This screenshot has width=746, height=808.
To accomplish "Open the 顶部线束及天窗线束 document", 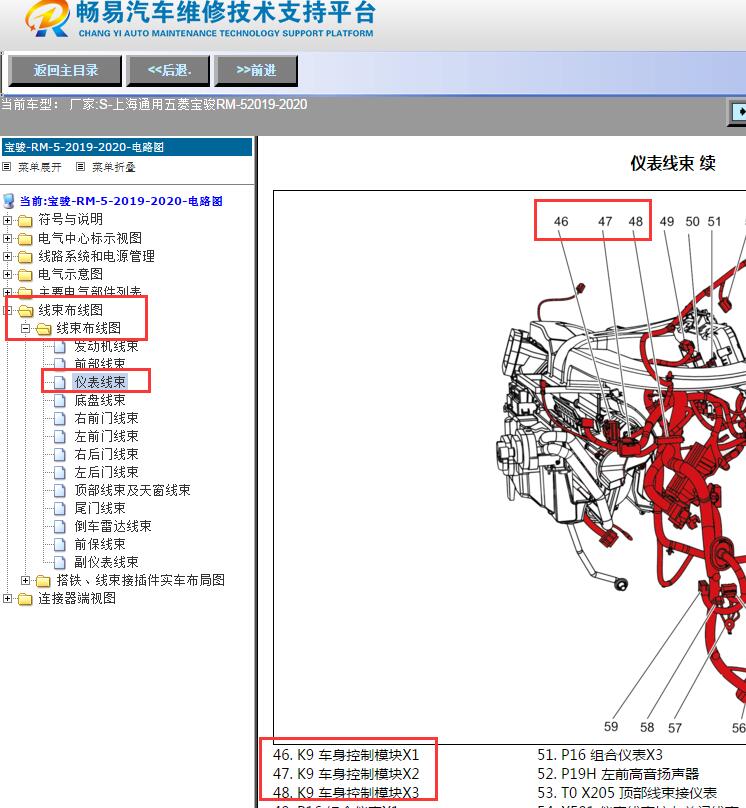I will (x=132, y=490).
